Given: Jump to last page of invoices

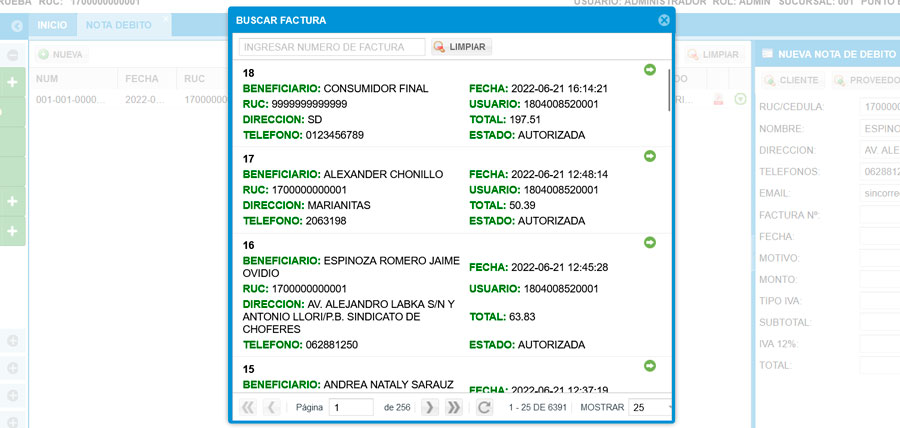Looking at the screenshot, I should pyautogui.click(x=453, y=408).
